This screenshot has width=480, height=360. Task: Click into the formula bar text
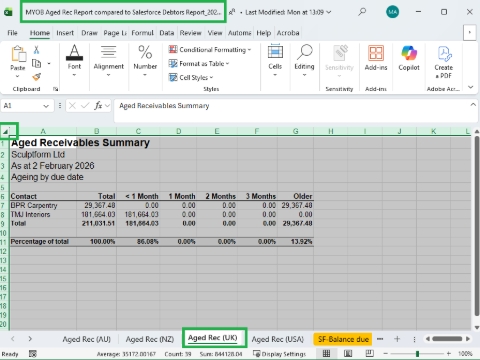pyautogui.click(x=164, y=106)
